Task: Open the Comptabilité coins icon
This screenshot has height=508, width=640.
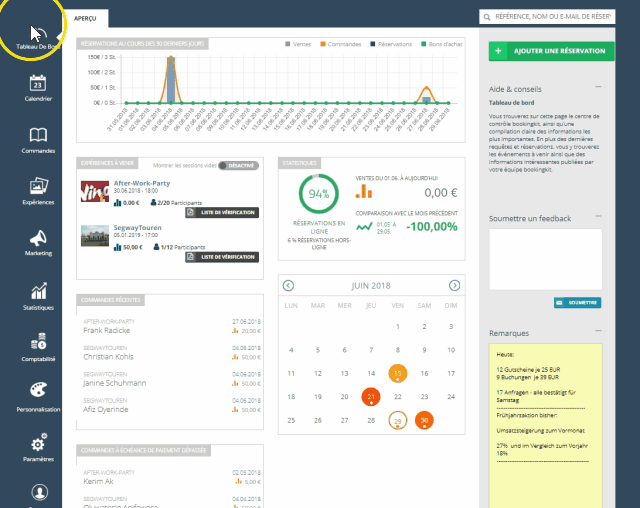Action: 38,342
